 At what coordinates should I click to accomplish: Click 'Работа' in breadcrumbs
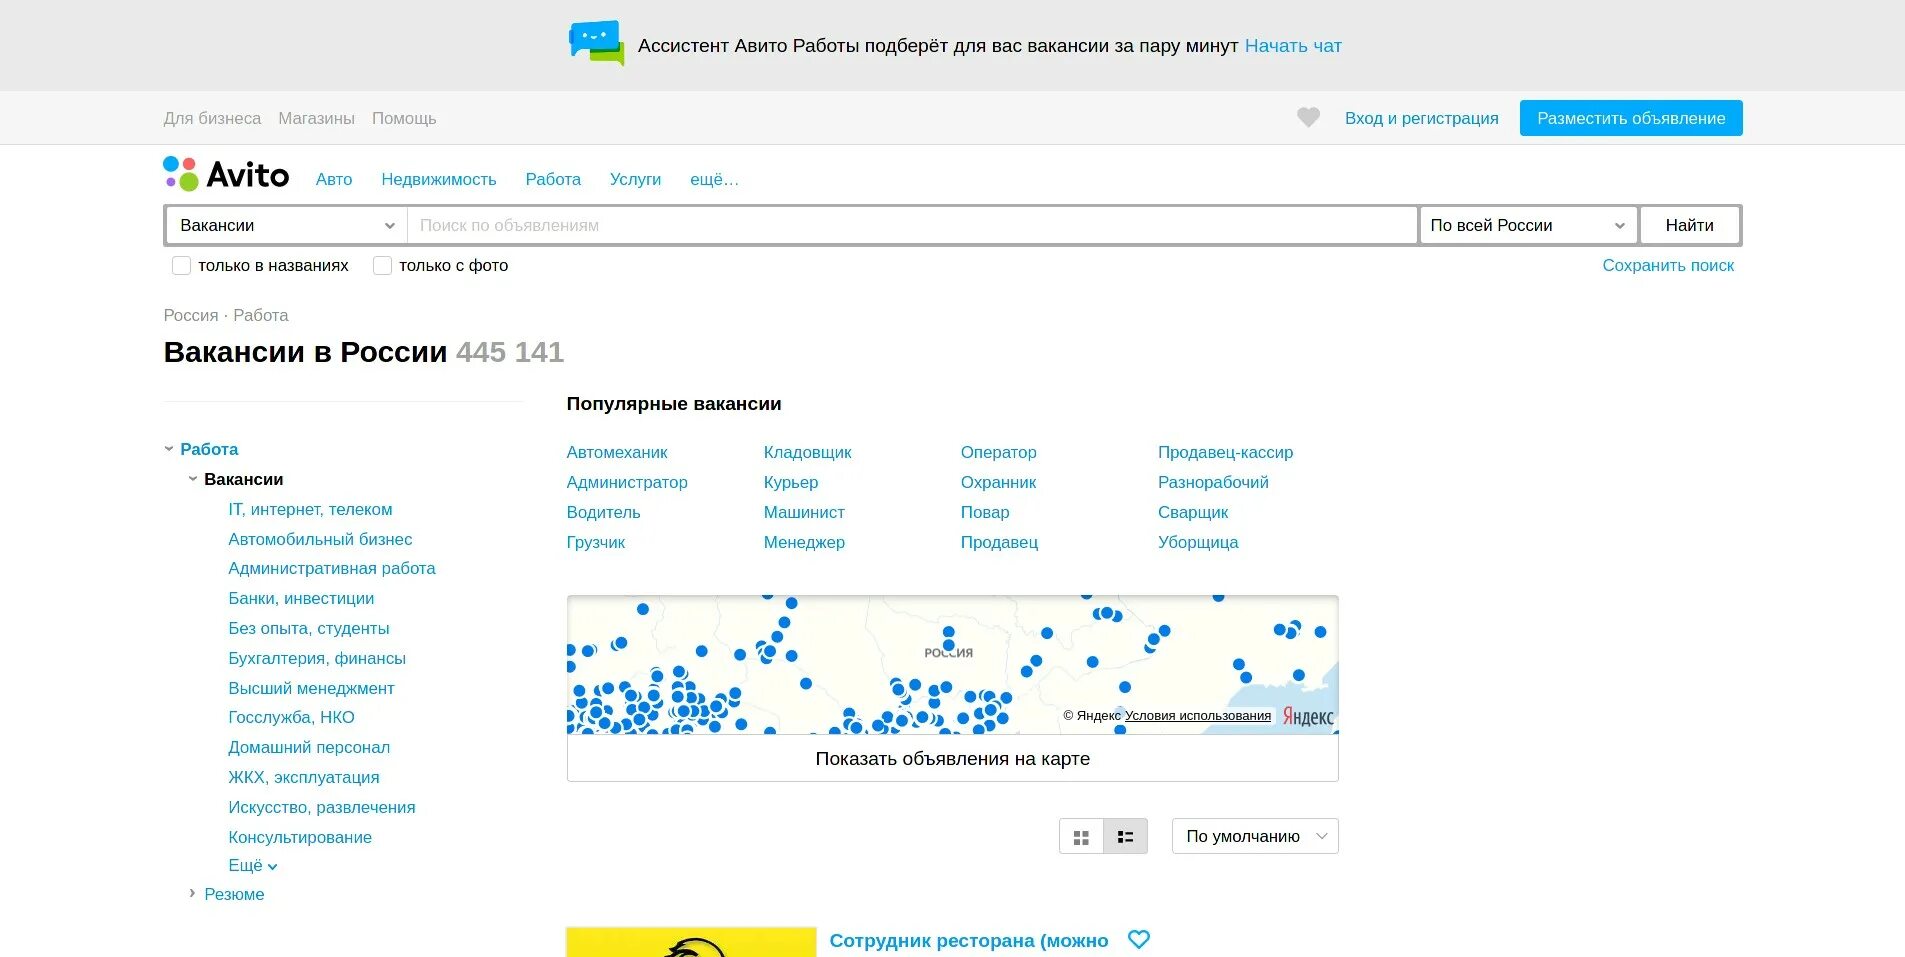coord(261,315)
